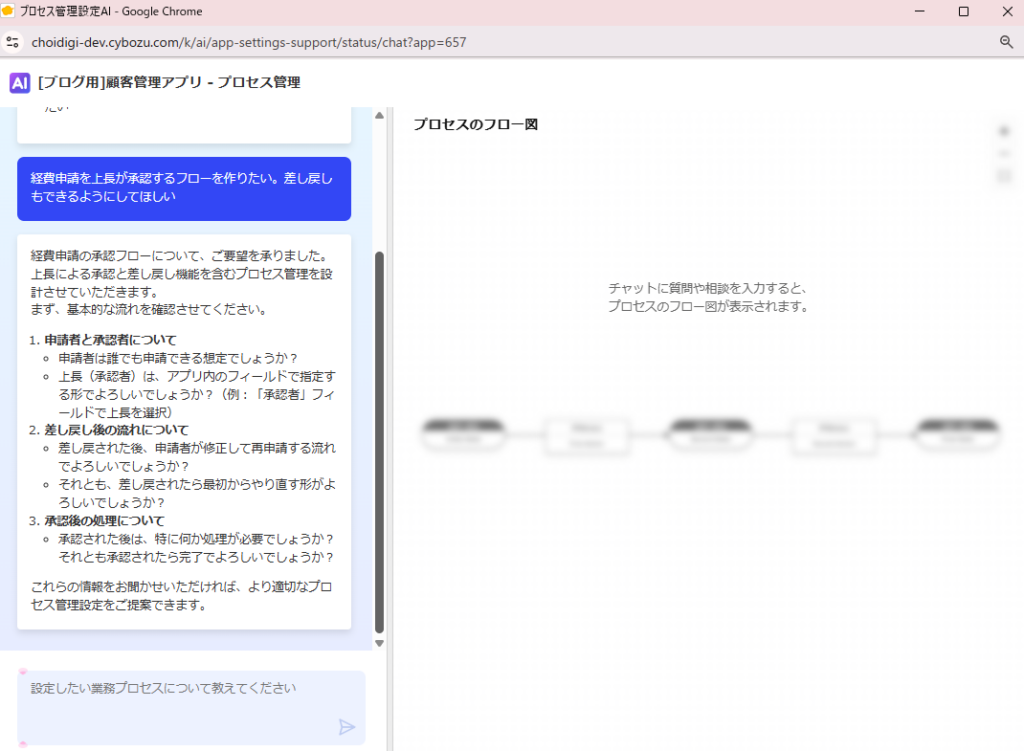This screenshot has height=751, width=1024.
Task: Click the プロセスのフロー図 heading
Action: [x=476, y=124]
